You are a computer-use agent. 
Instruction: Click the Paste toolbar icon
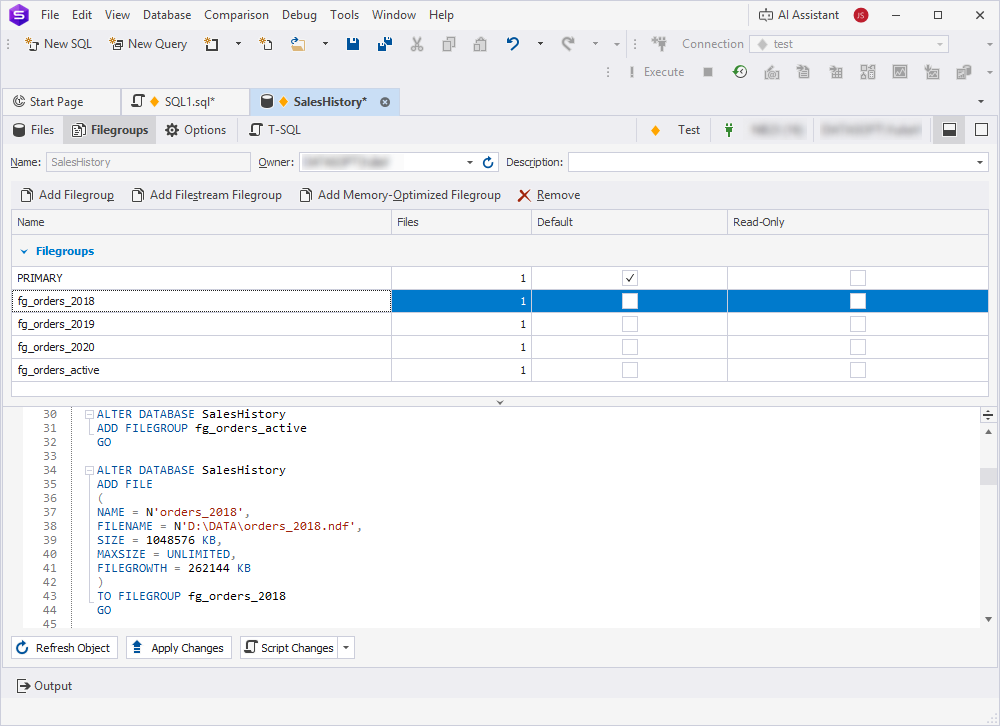pos(478,44)
